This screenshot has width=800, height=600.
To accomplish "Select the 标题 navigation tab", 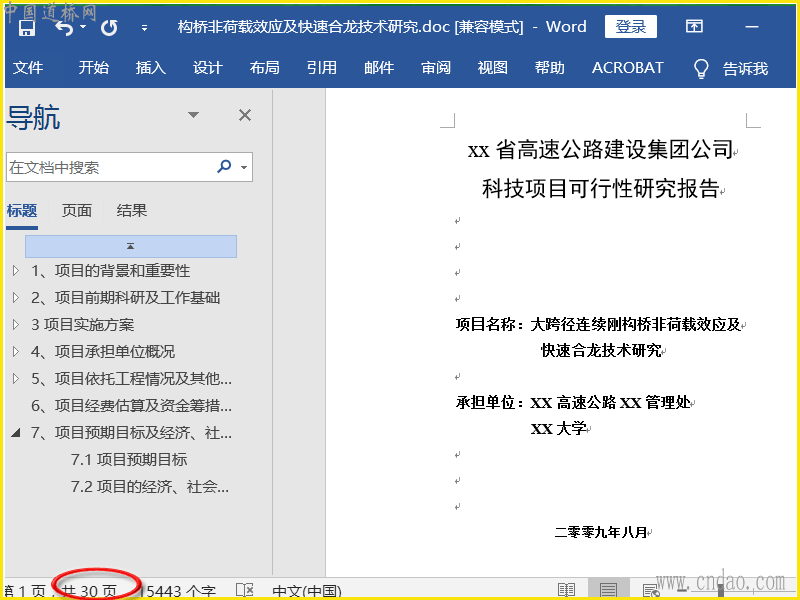I will 22,211.
